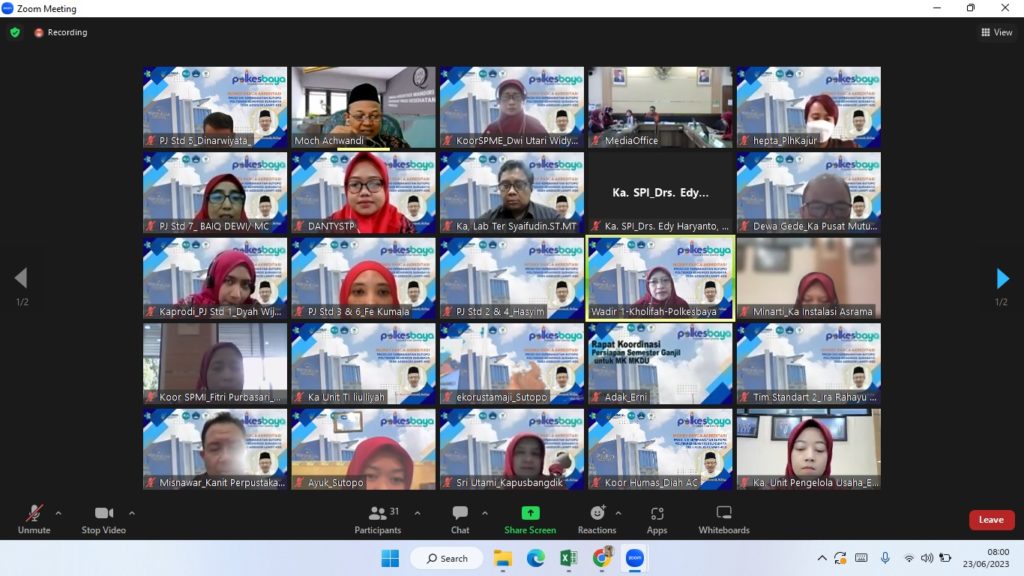Click the taskbar microphone tray icon
The image size is (1024, 576).
click(885, 558)
